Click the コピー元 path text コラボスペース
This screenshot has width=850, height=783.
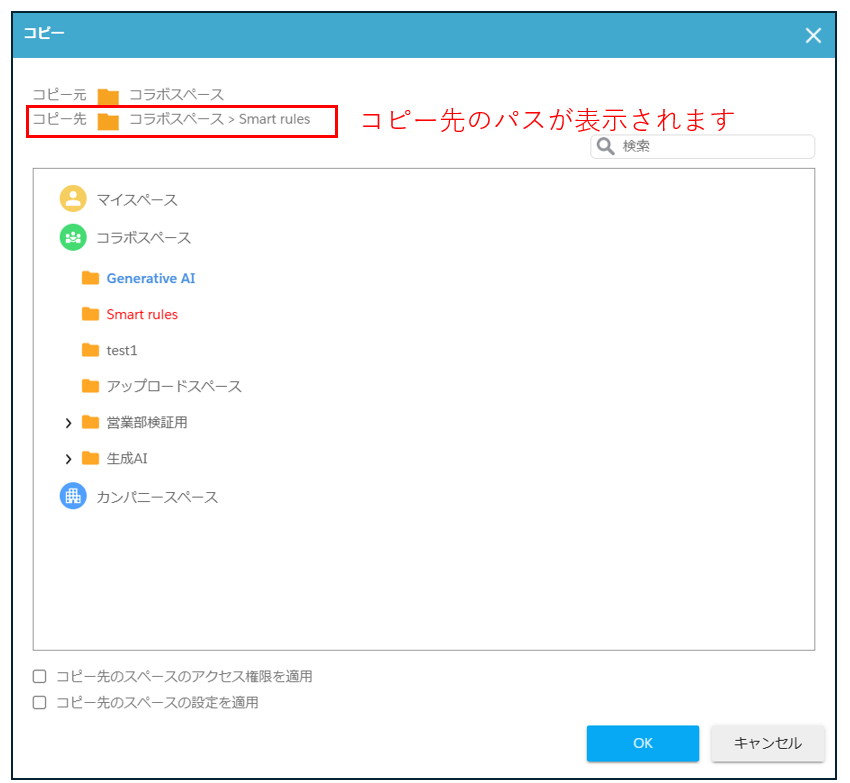[177, 94]
